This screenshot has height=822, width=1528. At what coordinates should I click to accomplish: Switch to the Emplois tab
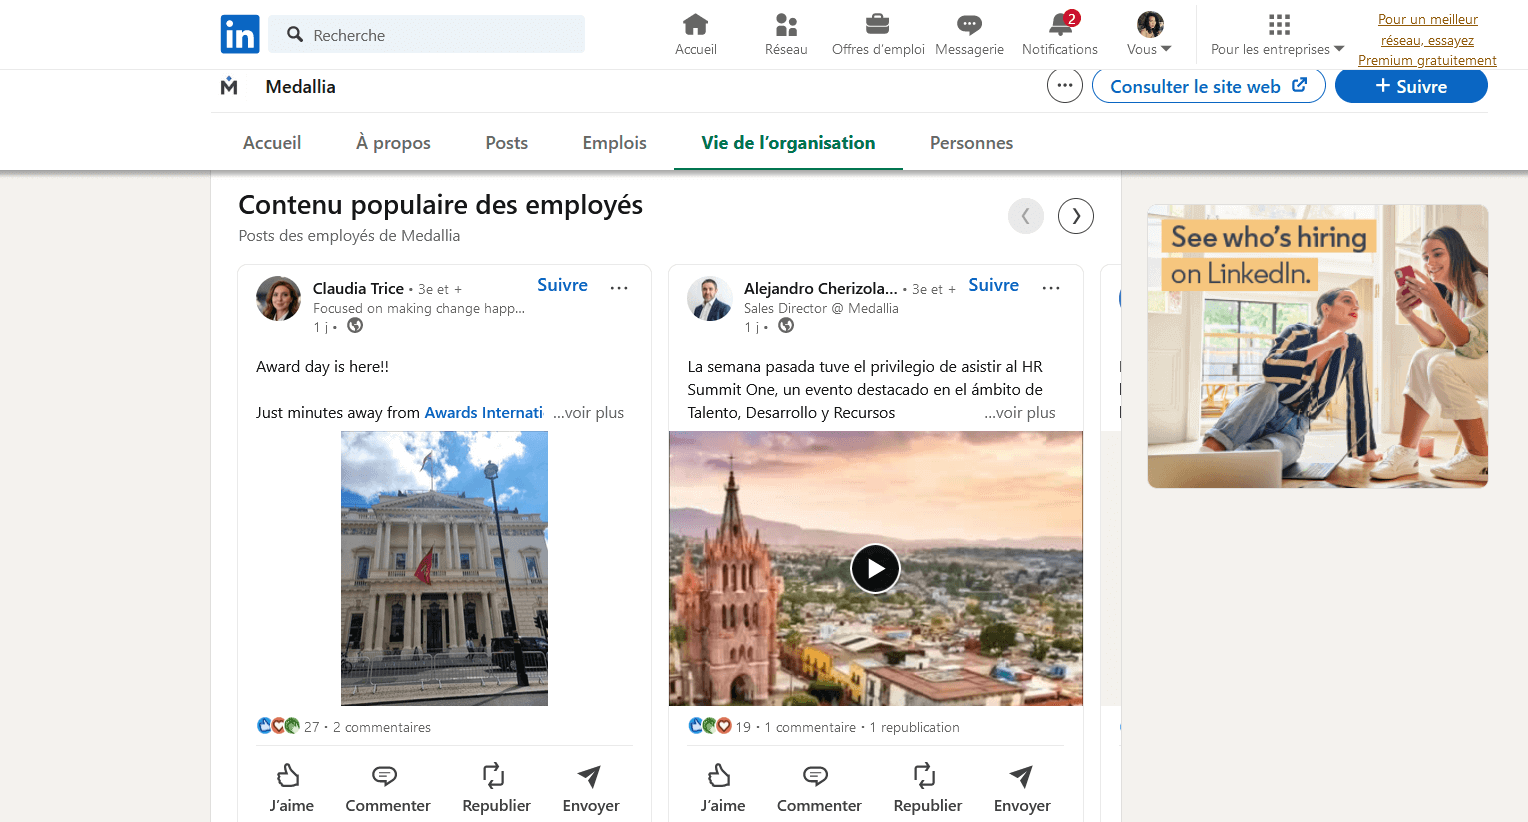tap(615, 143)
